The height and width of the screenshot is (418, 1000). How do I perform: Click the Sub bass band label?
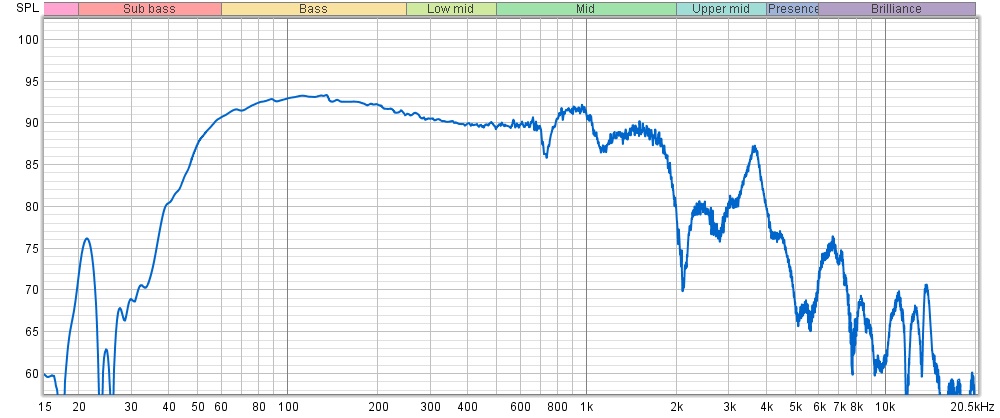coord(150,9)
